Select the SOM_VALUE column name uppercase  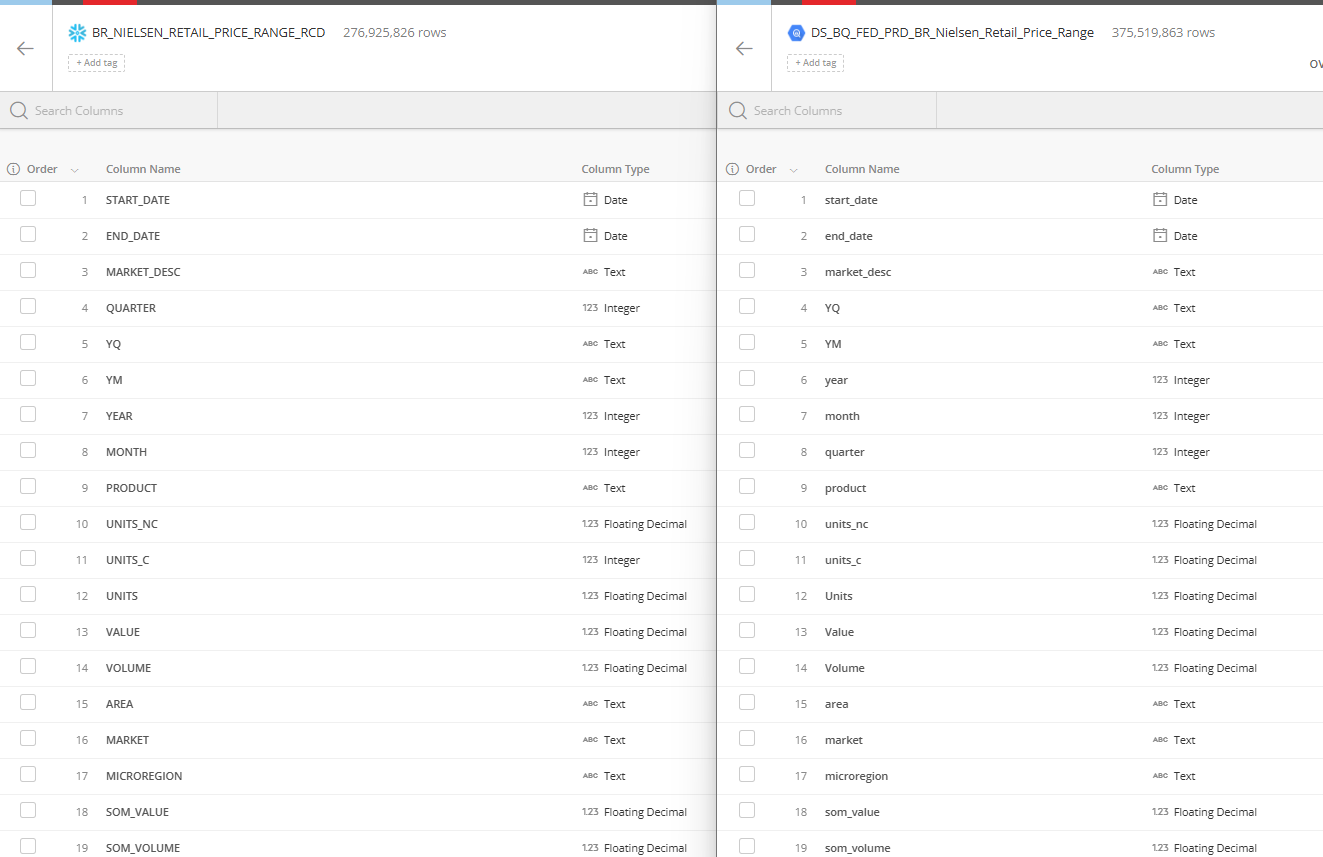pyautogui.click(x=137, y=812)
